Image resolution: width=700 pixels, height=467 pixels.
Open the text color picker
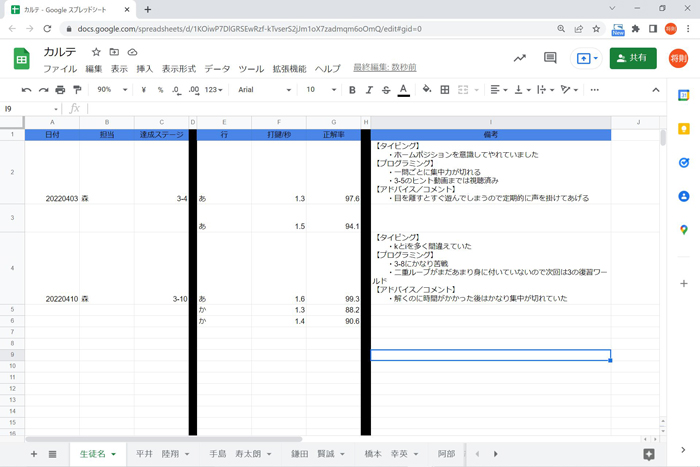point(403,90)
